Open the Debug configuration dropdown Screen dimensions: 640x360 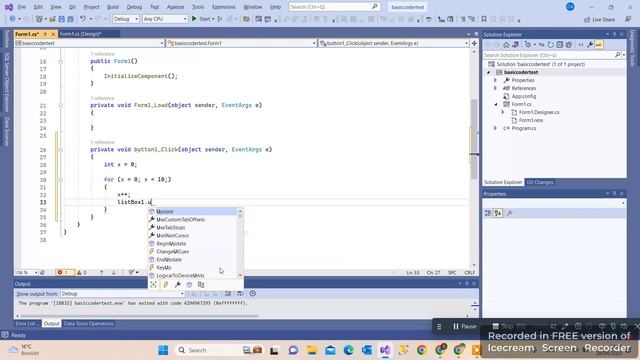point(126,19)
